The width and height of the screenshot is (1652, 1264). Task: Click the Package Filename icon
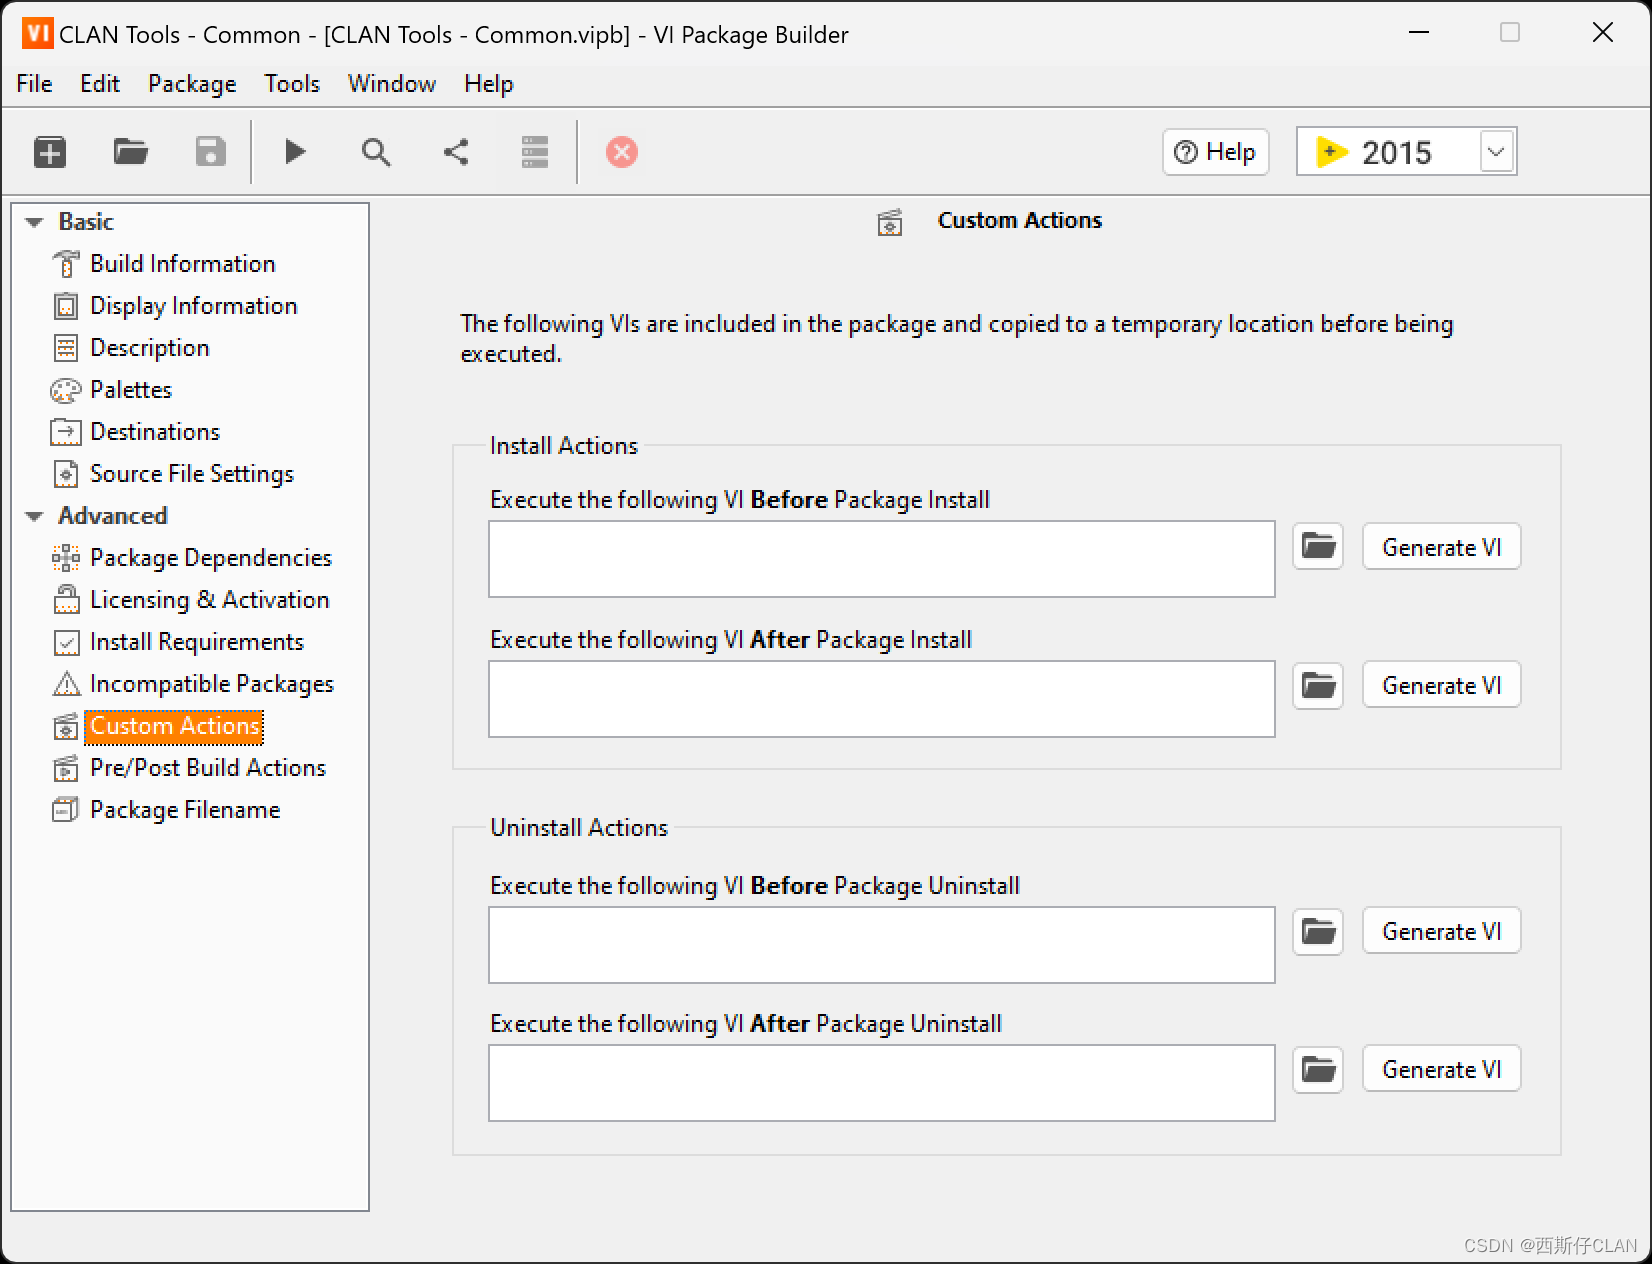pyautogui.click(x=66, y=810)
